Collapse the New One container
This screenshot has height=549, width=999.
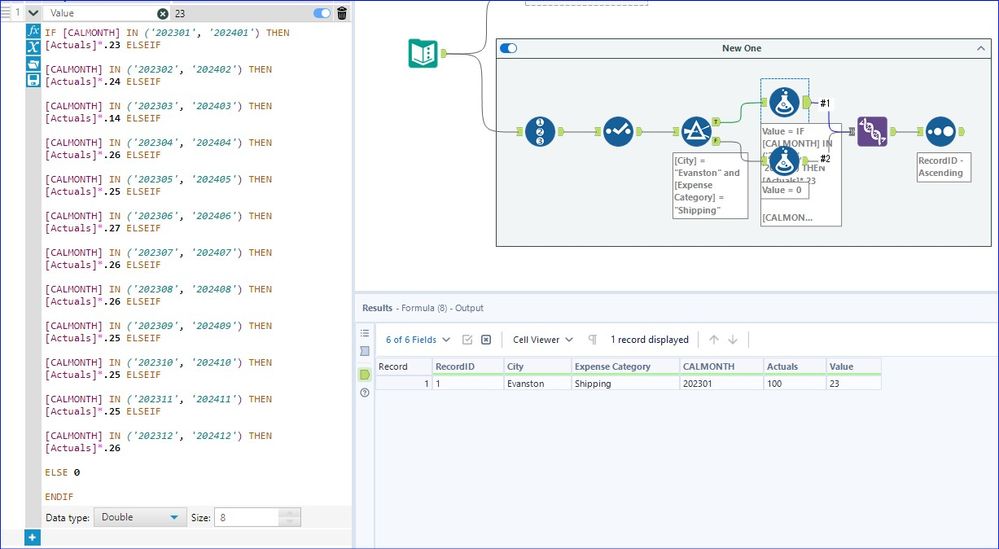981,48
